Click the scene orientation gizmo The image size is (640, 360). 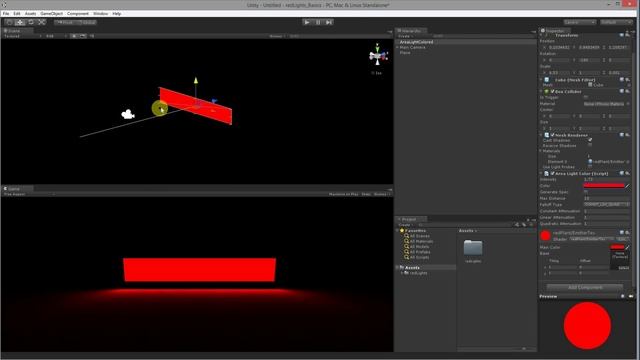[378, 56]
